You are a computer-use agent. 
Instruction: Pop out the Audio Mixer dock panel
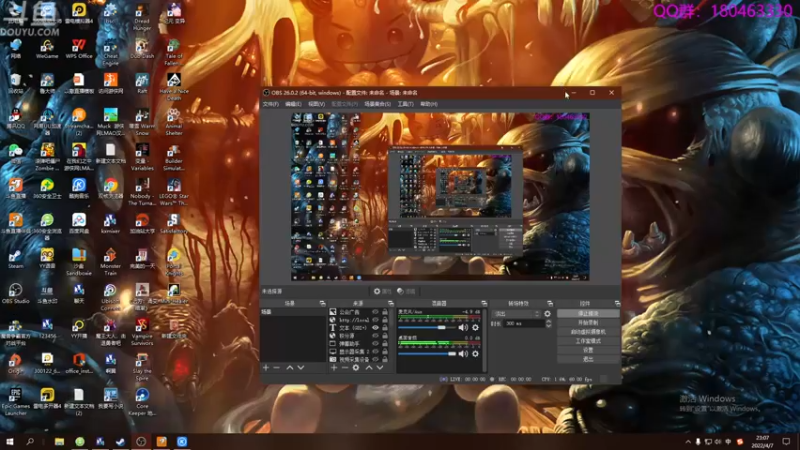[484, 303]
